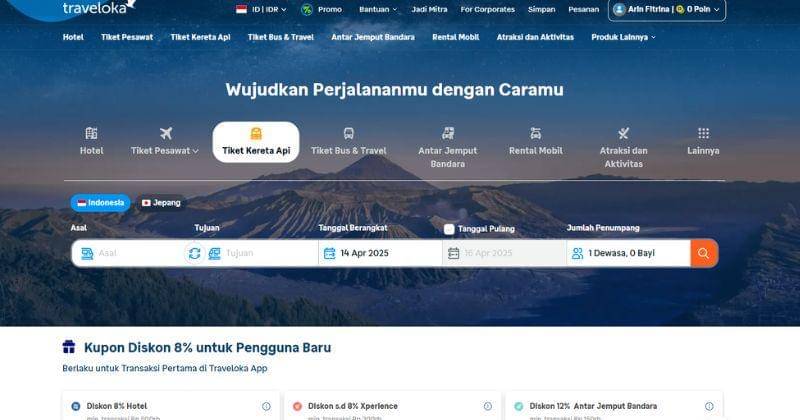The height and width of the screenshot is (420, 800).
Task: Open the Lainnya grid icon
Action: pos(703,133)
